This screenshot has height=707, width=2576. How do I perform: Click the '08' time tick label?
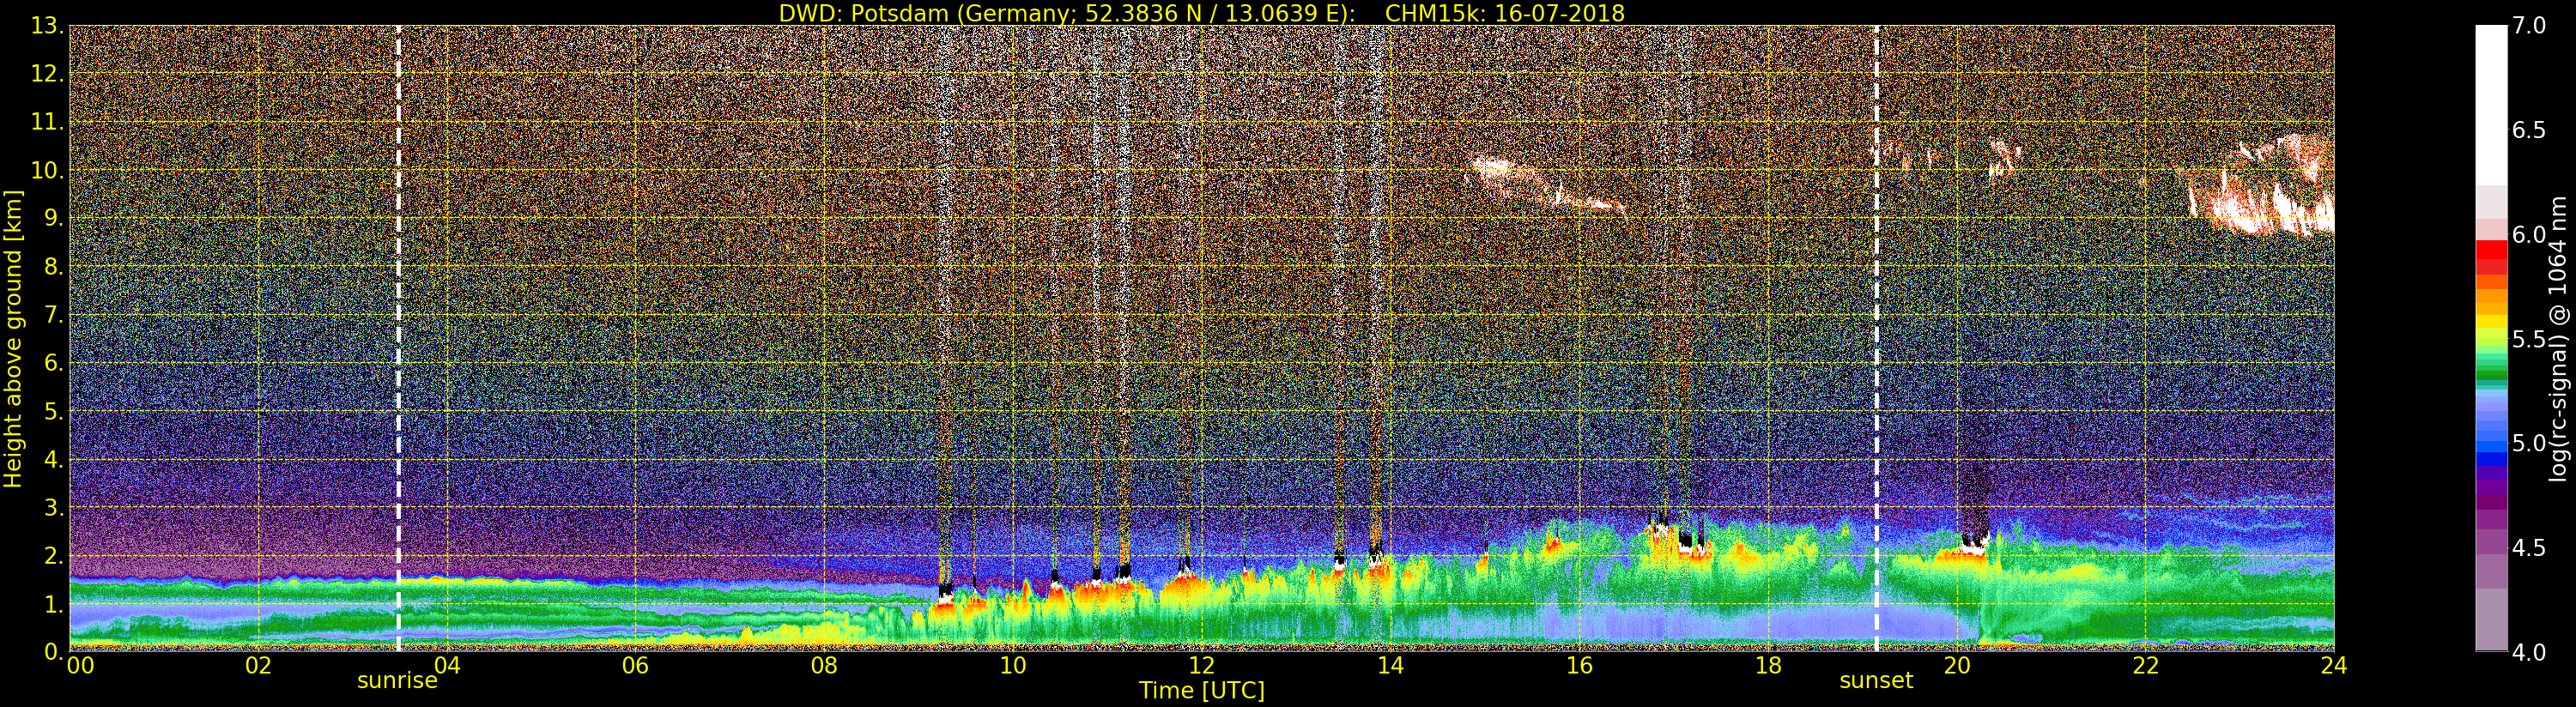[824, 666]
